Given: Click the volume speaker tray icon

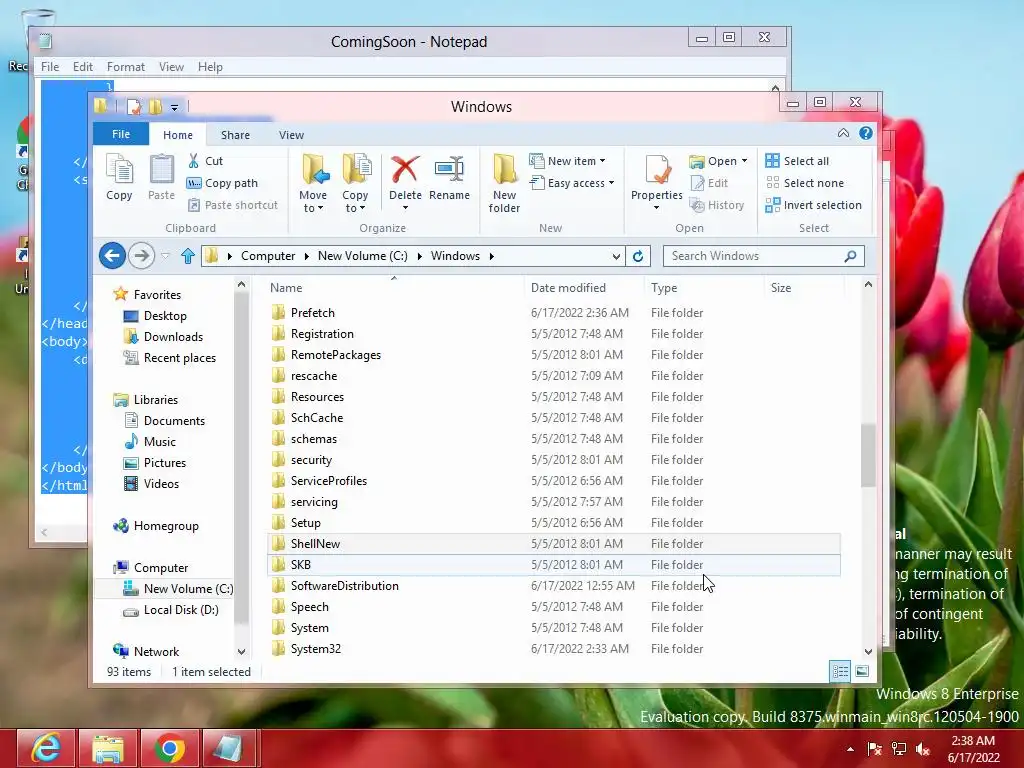Looking at the screenshot, I should tap(922, 749).
